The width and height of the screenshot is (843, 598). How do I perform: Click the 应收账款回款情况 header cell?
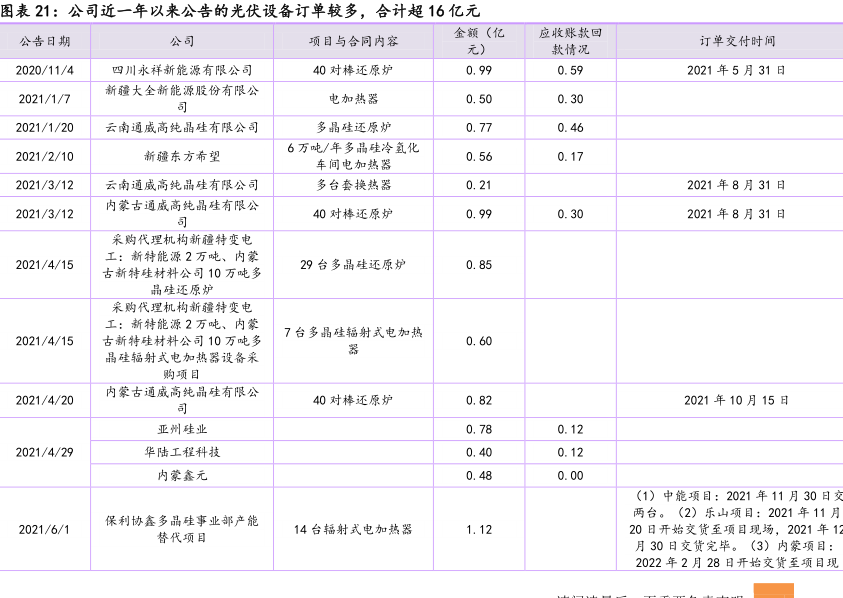[x=570, y=41]
